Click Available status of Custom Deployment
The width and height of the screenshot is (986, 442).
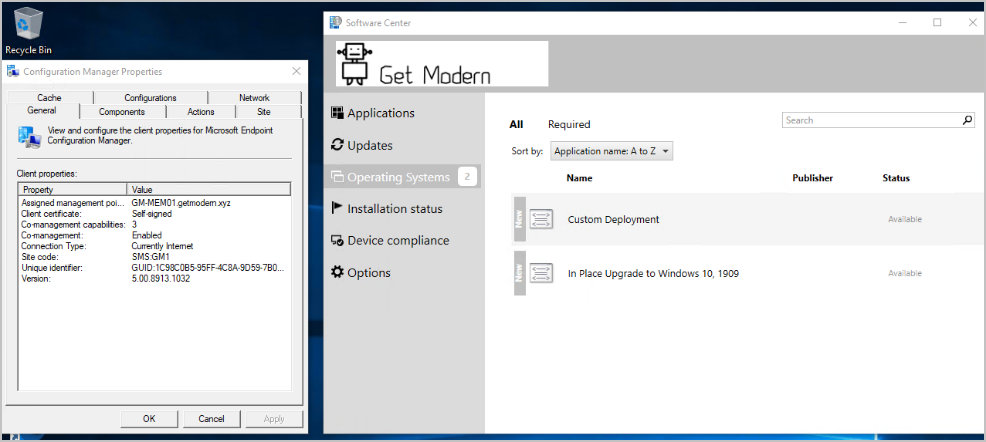[905, 219]
